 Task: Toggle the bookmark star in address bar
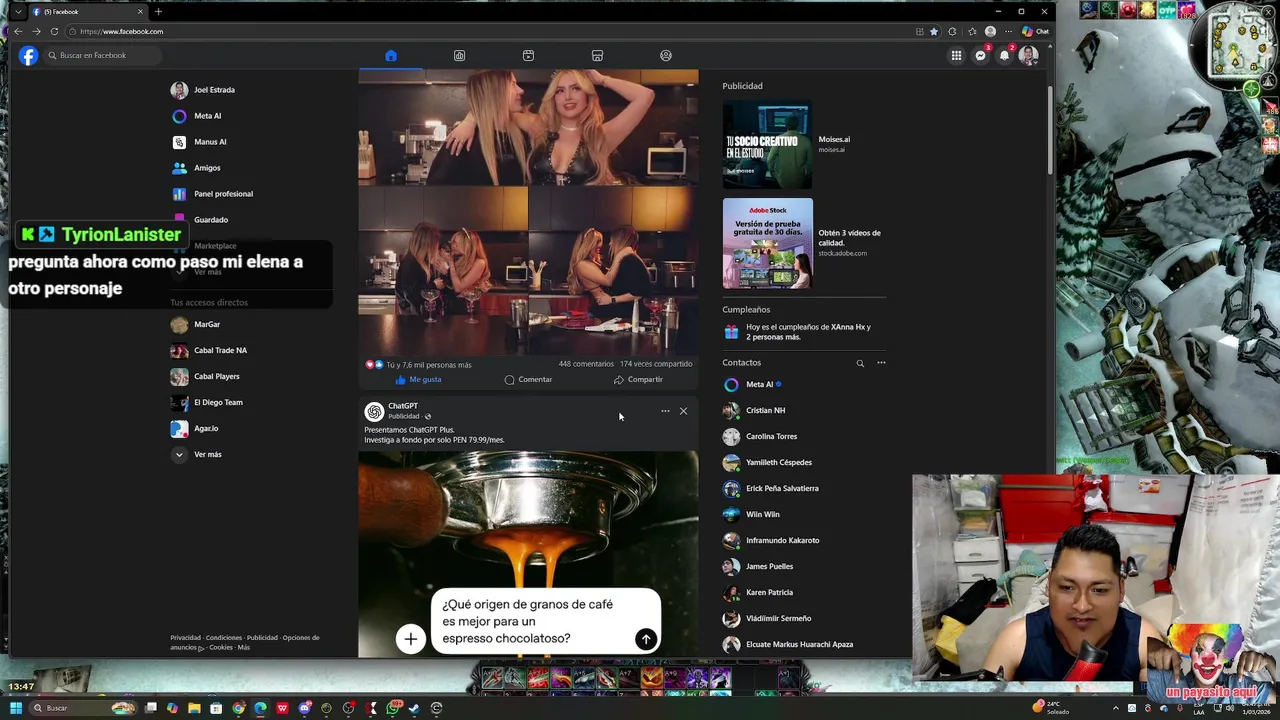[934, 32]
